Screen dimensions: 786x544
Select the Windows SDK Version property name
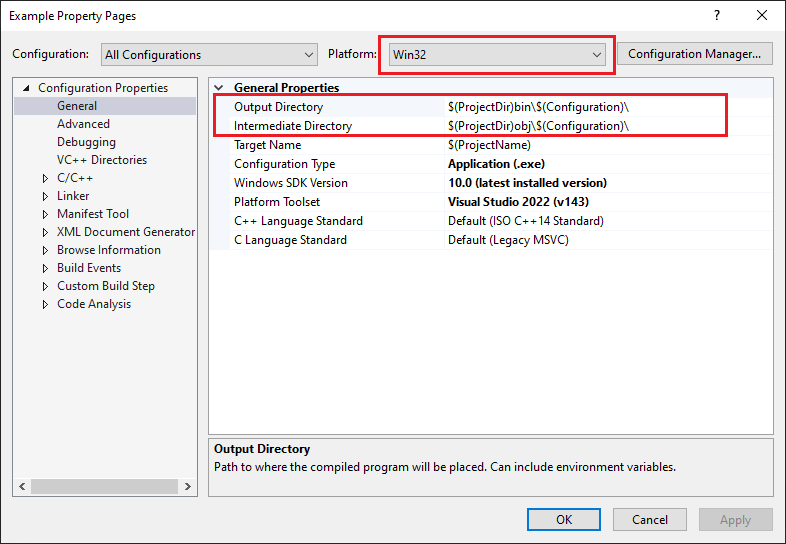coord(291,183)
